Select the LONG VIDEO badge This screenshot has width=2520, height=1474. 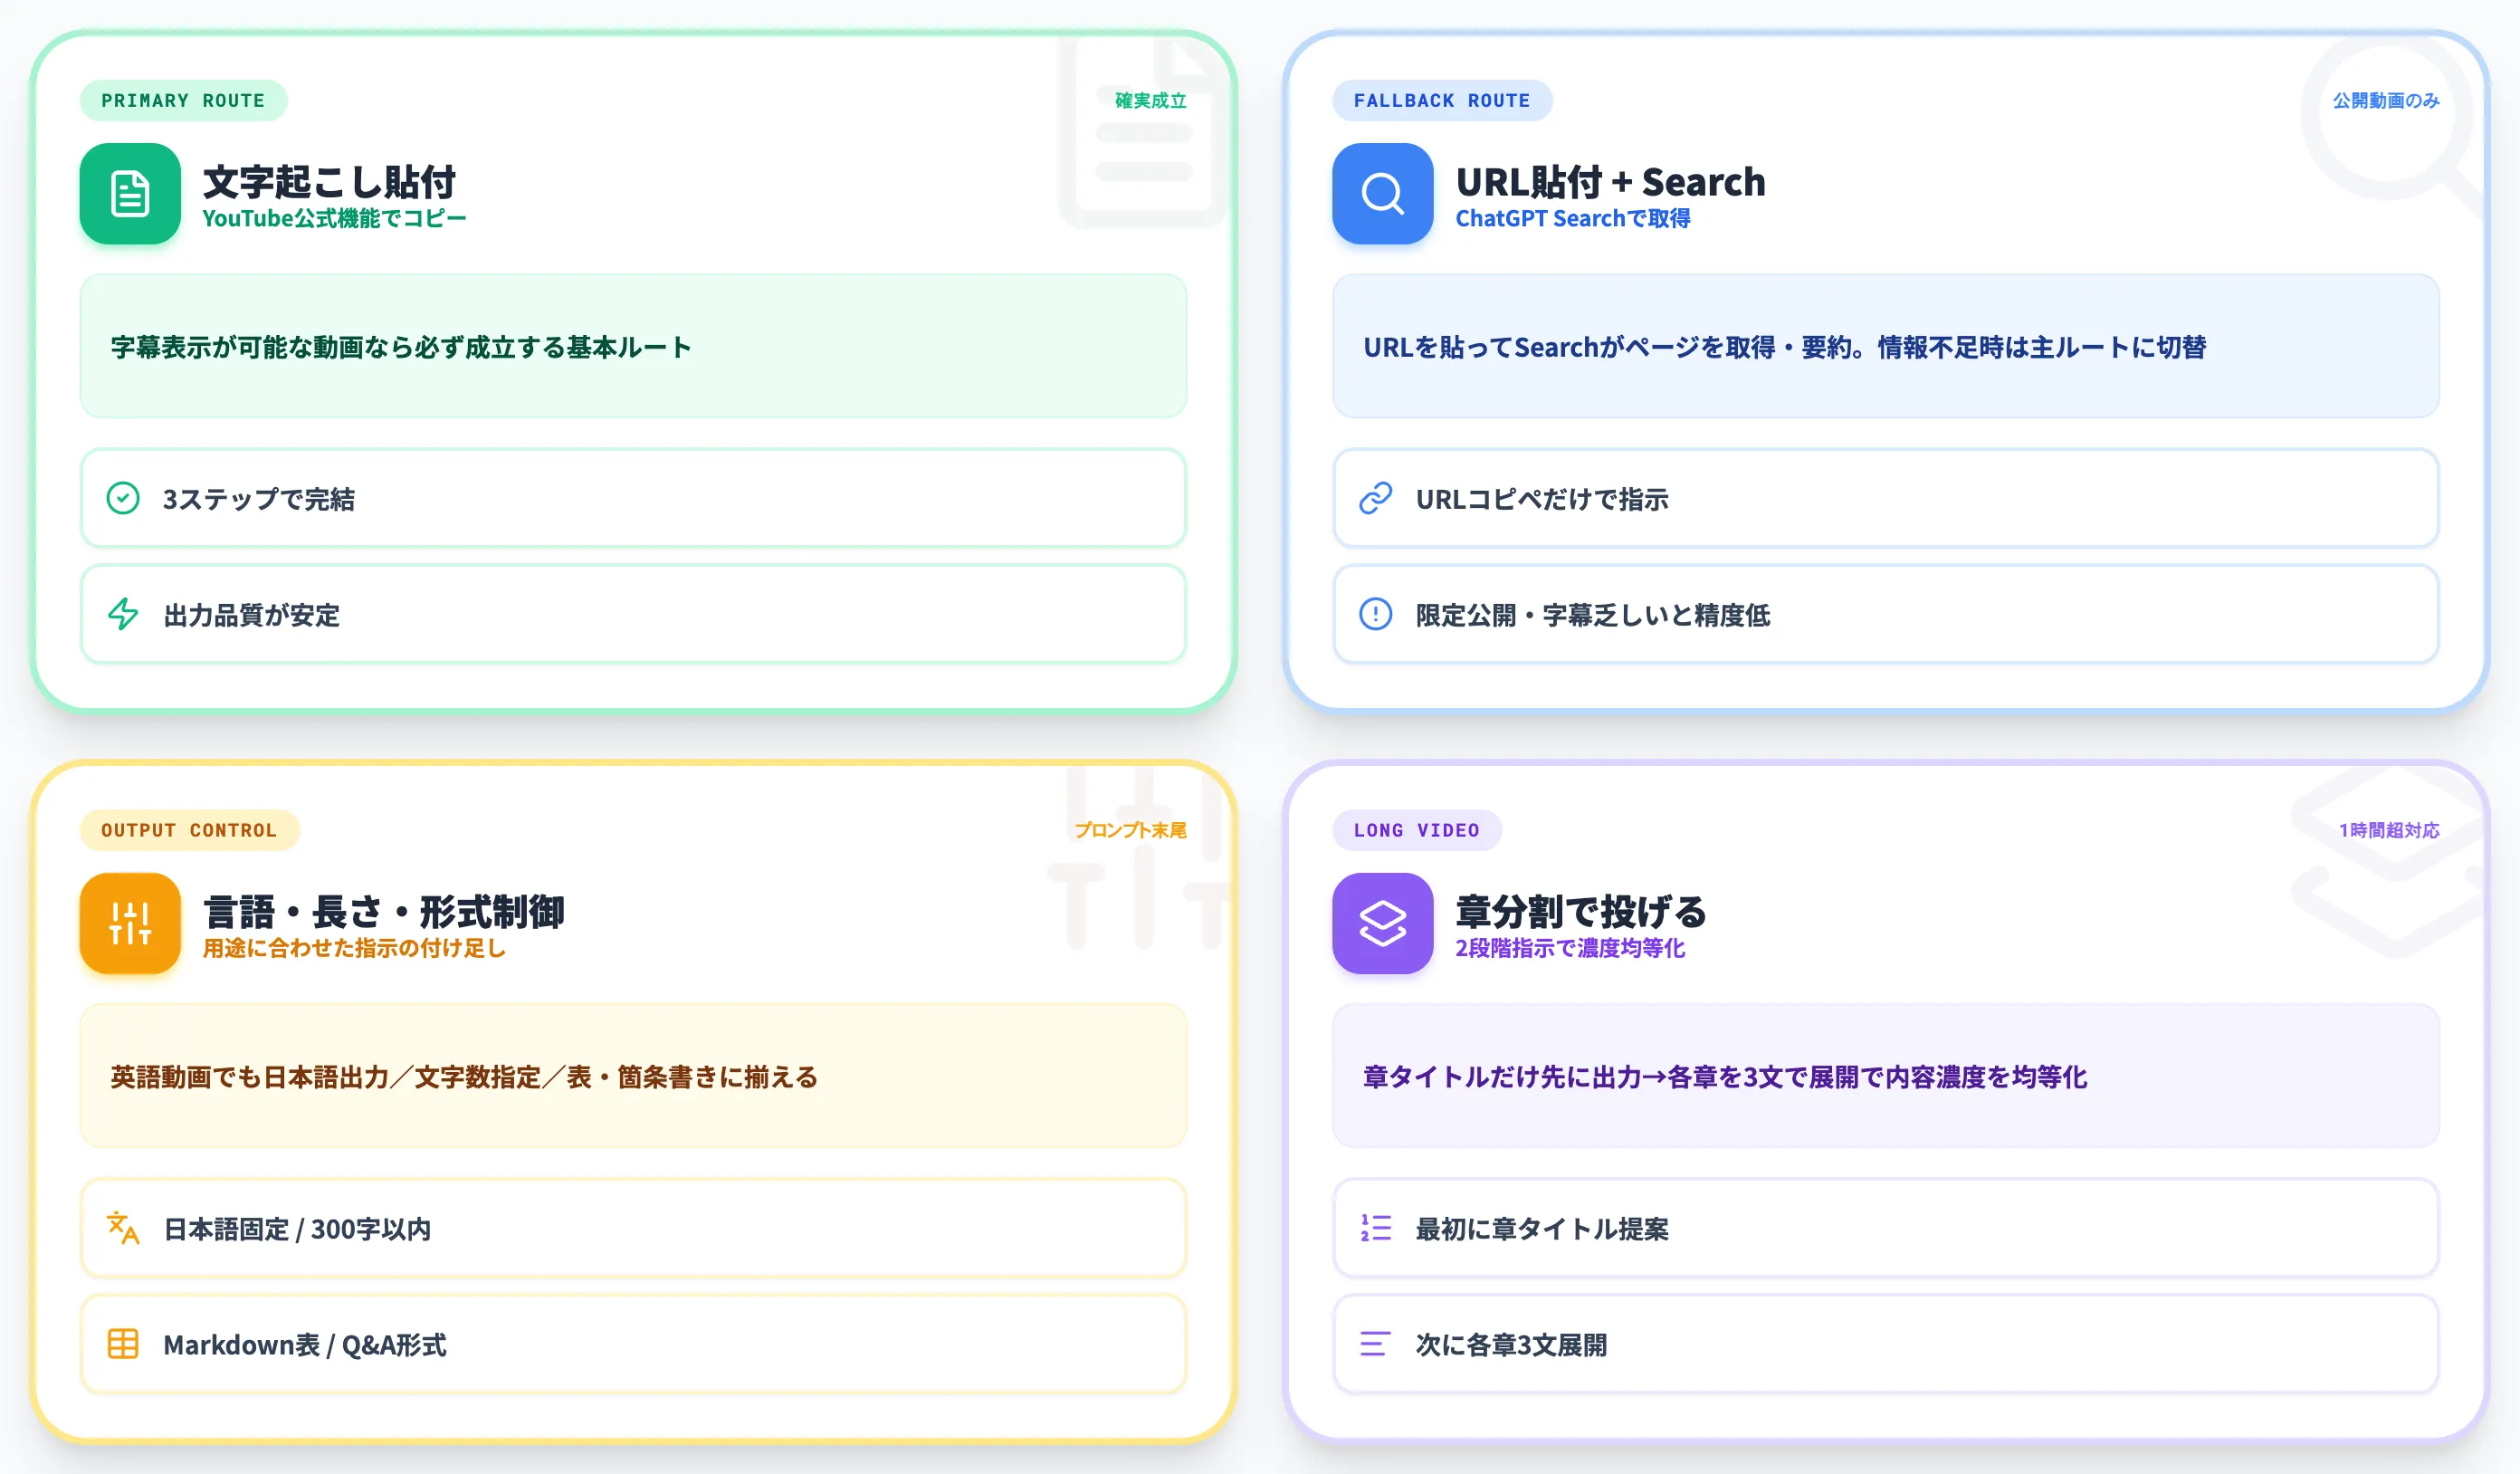point(1417,830)
